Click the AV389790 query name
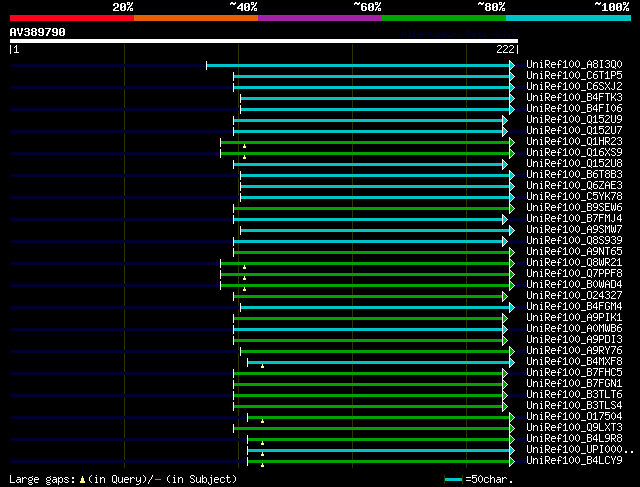This screenshot has width=640, height=487. (38, 32)
